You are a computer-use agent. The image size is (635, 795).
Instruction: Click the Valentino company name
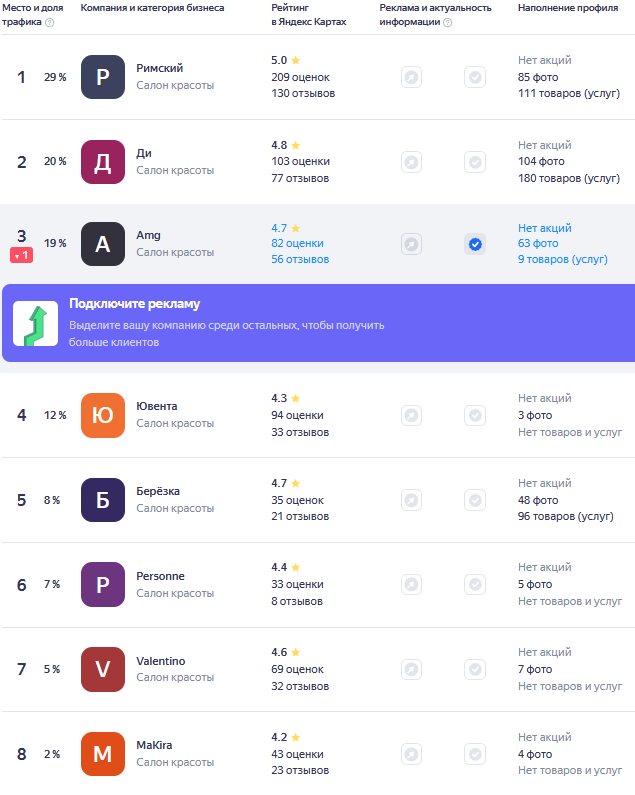point(161,661)
